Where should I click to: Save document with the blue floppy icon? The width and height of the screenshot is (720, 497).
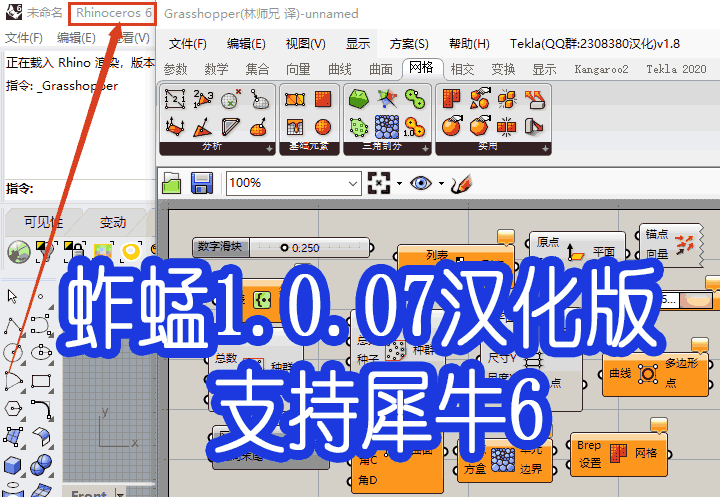[x=202, y=183]
